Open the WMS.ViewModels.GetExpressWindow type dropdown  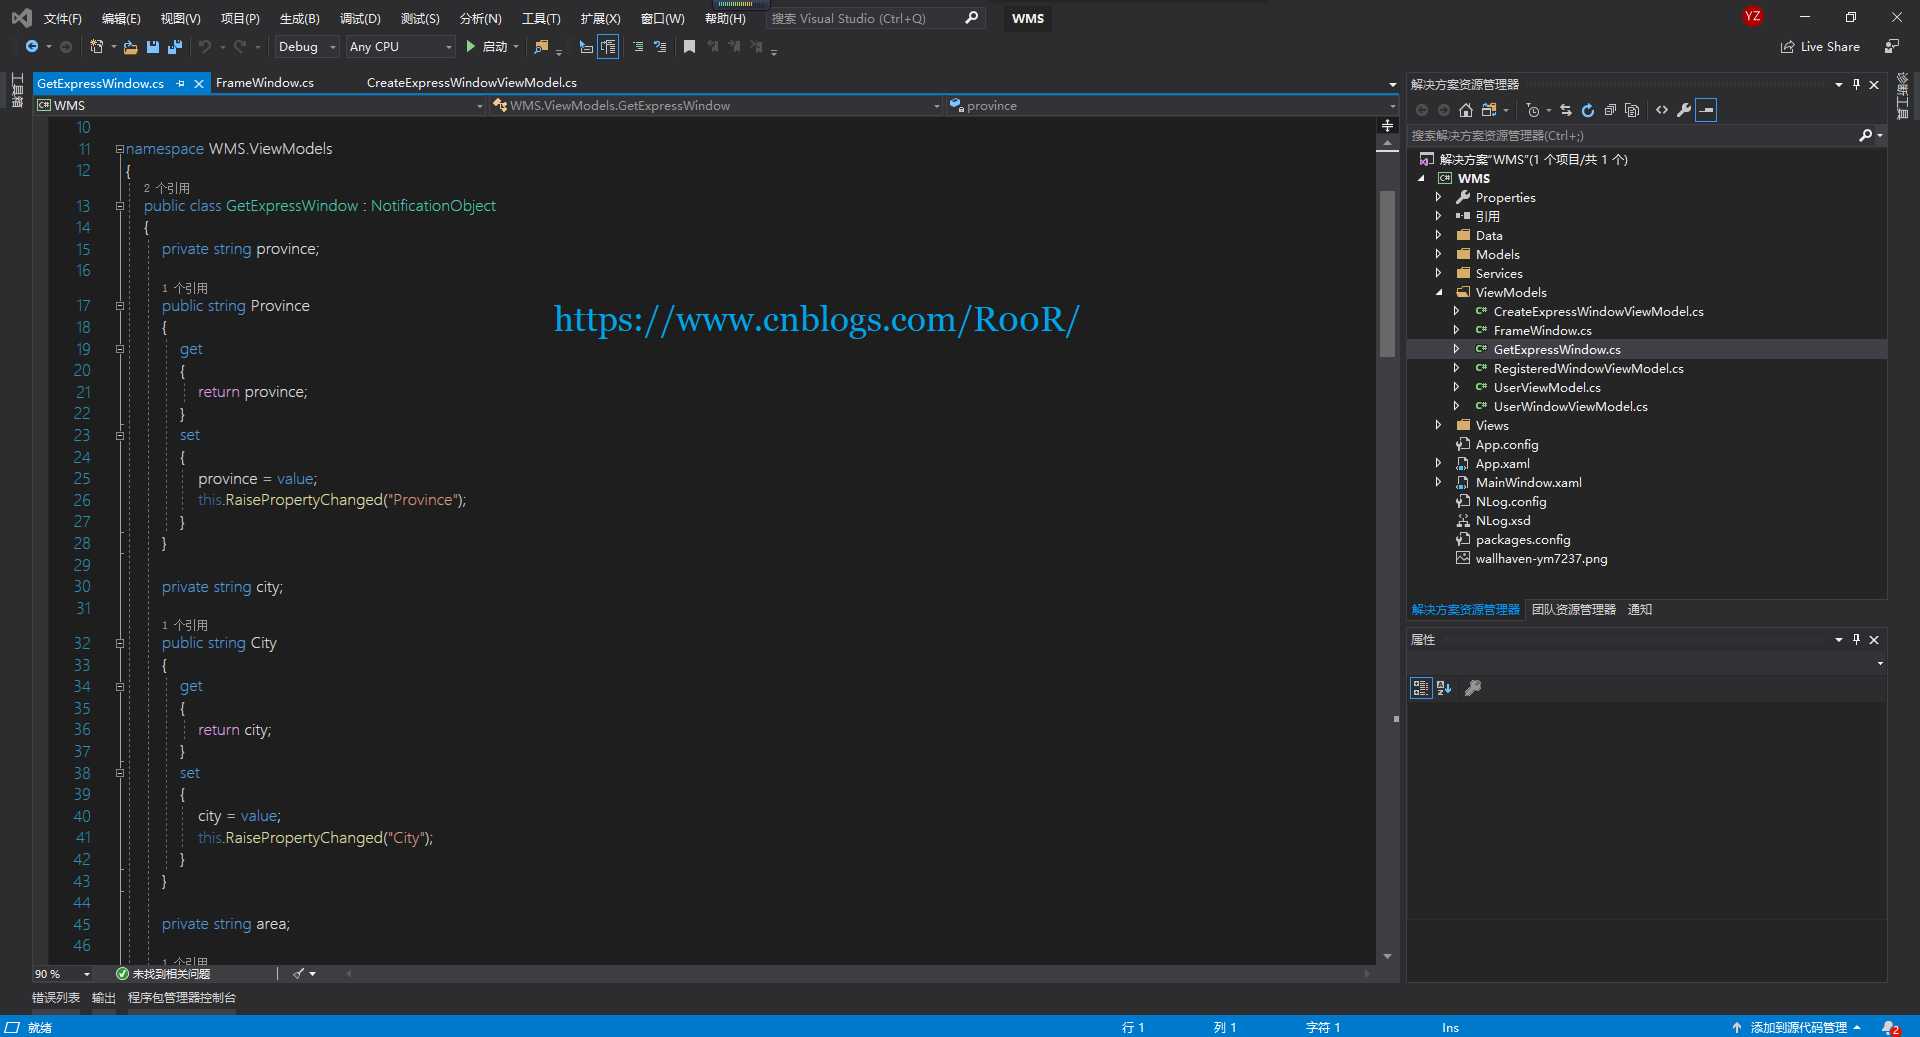[716, 105]
